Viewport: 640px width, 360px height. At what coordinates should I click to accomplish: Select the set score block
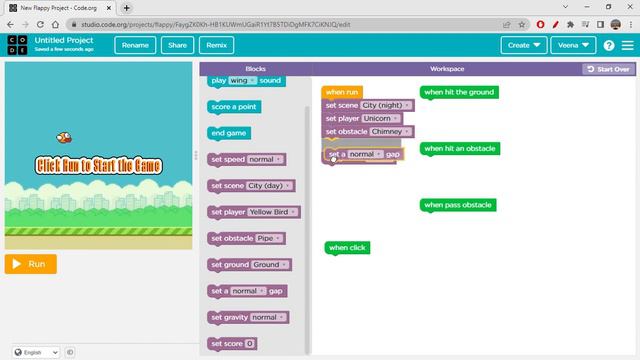click(x=232, y=344)
